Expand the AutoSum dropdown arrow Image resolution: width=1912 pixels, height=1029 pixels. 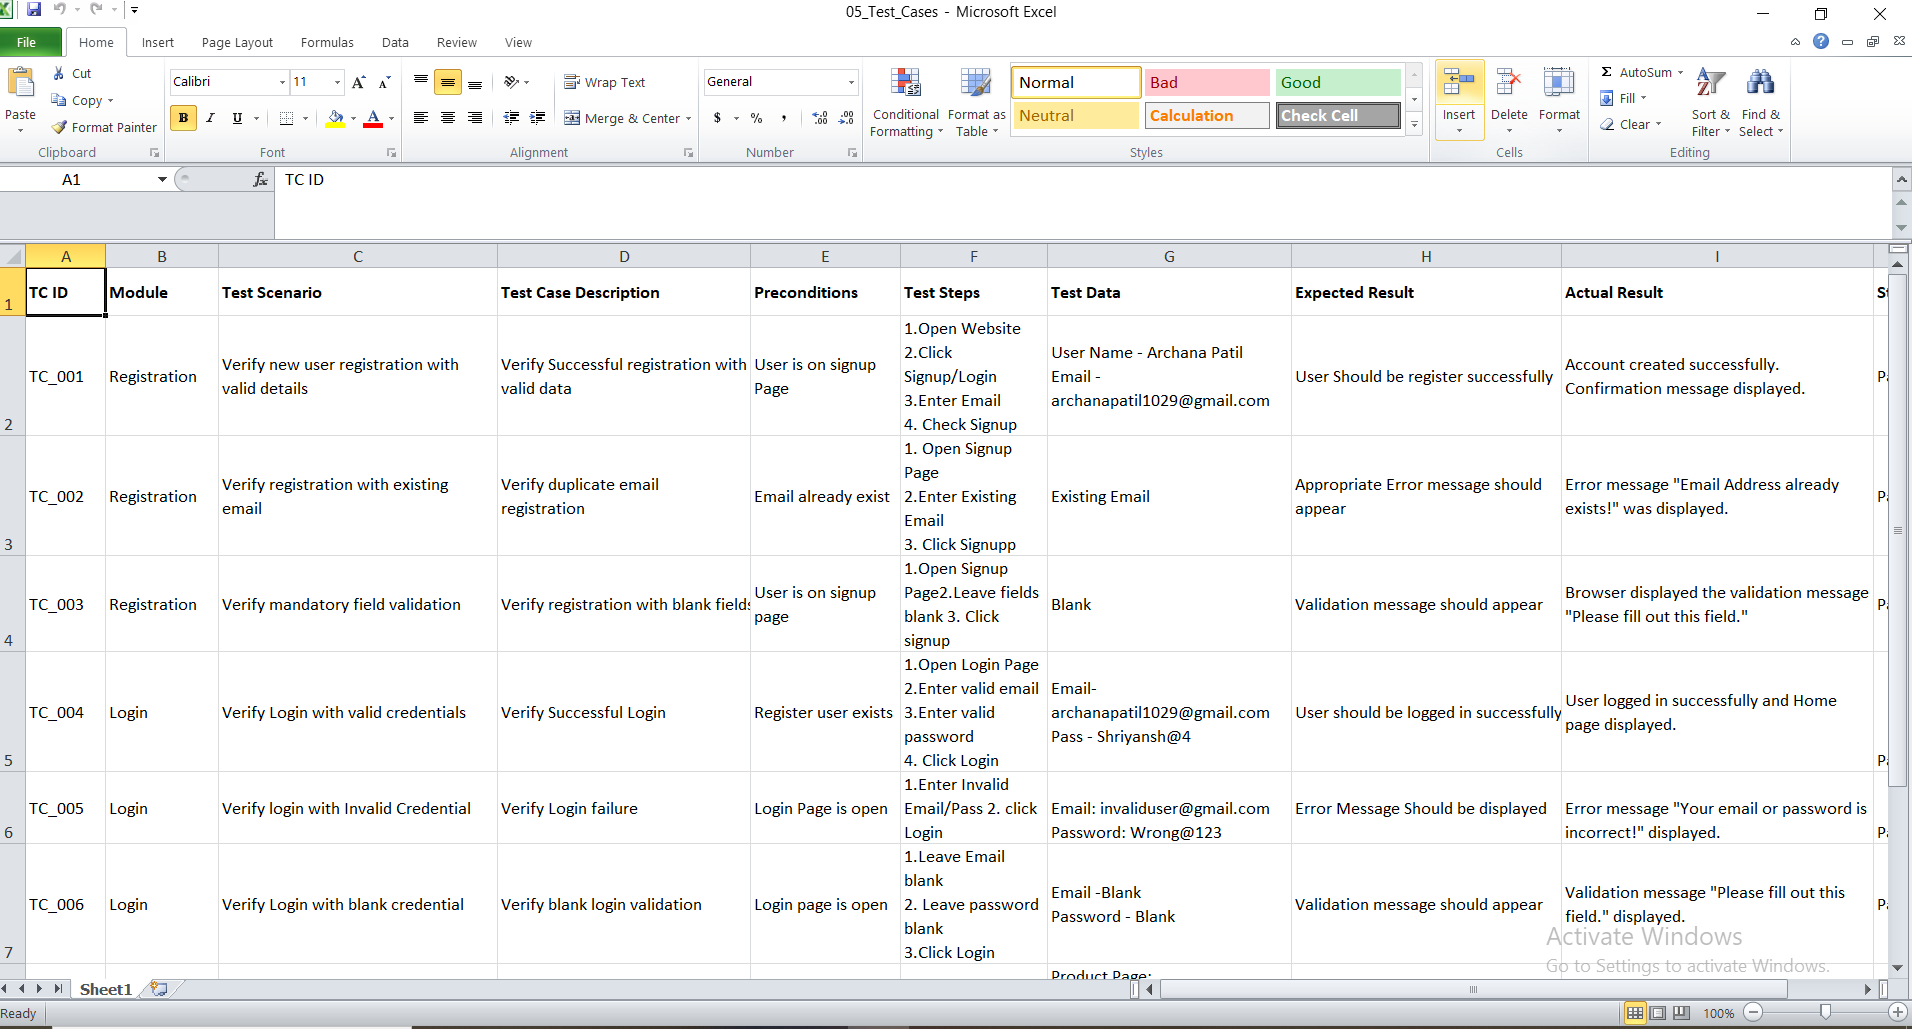coord(1680,72)
